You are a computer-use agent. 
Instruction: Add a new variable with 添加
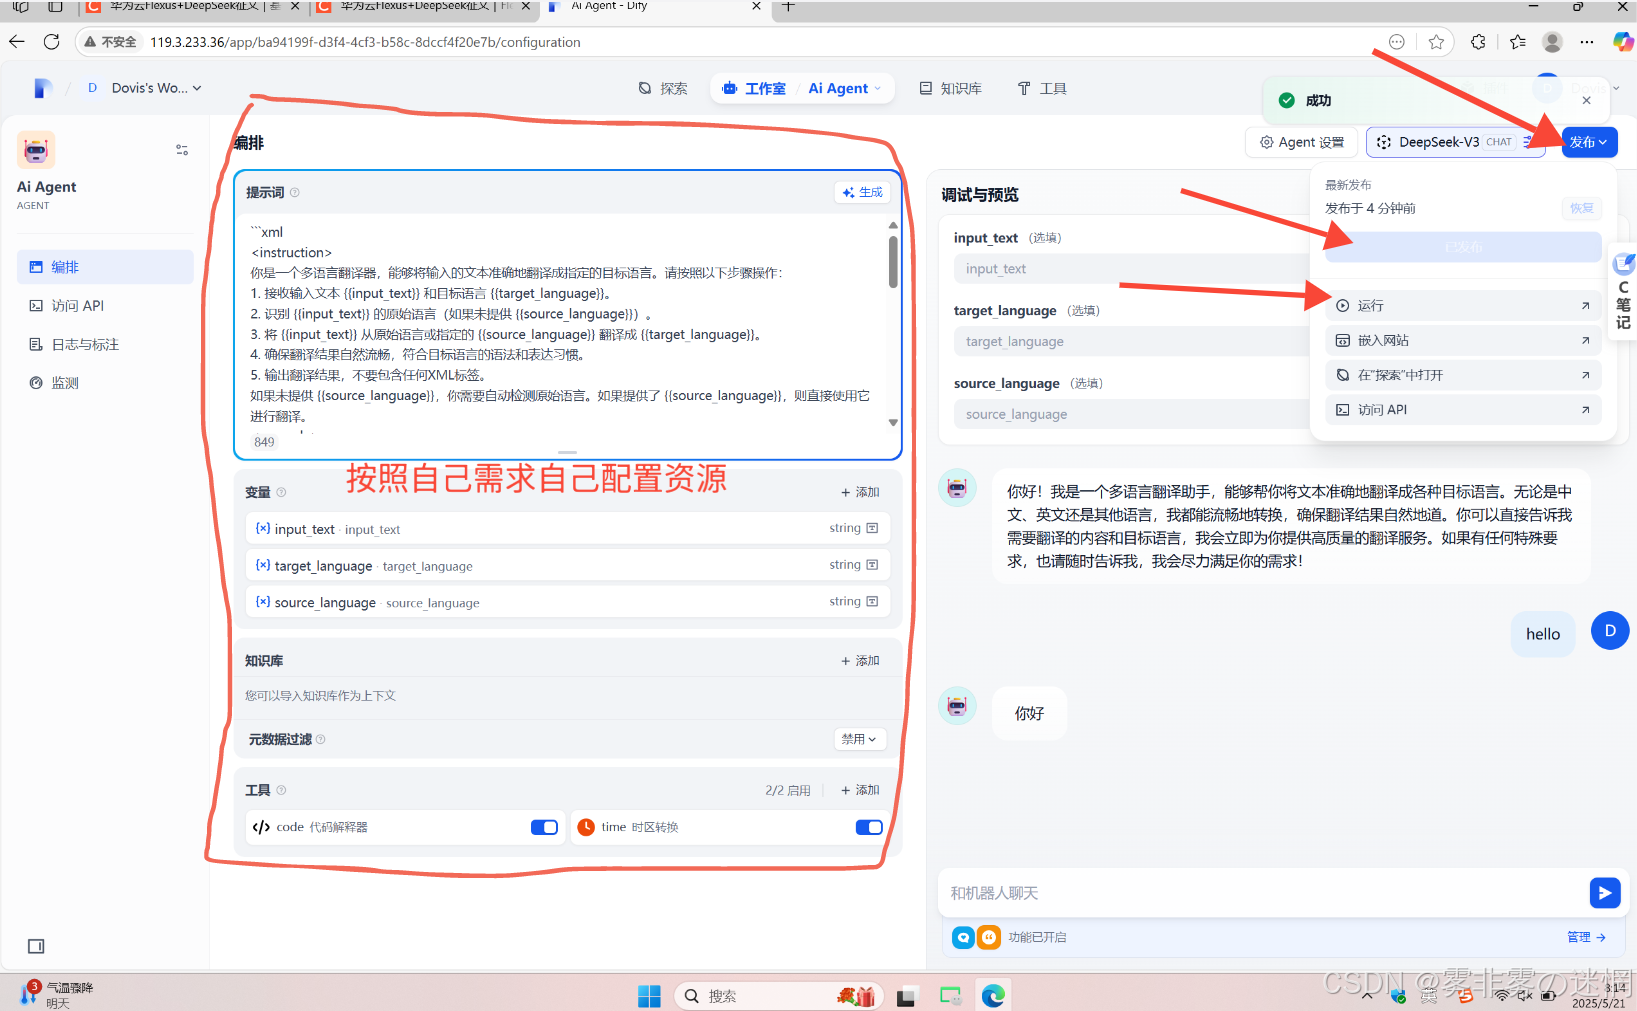pyautogui.click(x=860, y=492)
